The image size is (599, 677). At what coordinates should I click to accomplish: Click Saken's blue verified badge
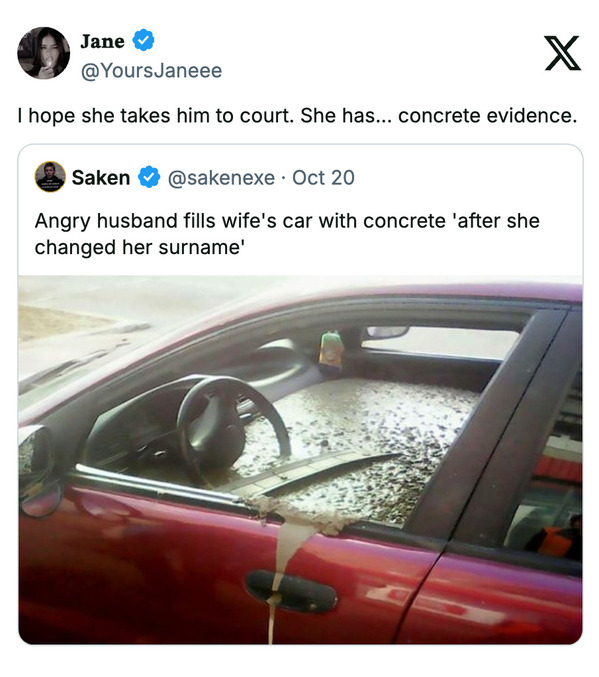click(149, 177)
